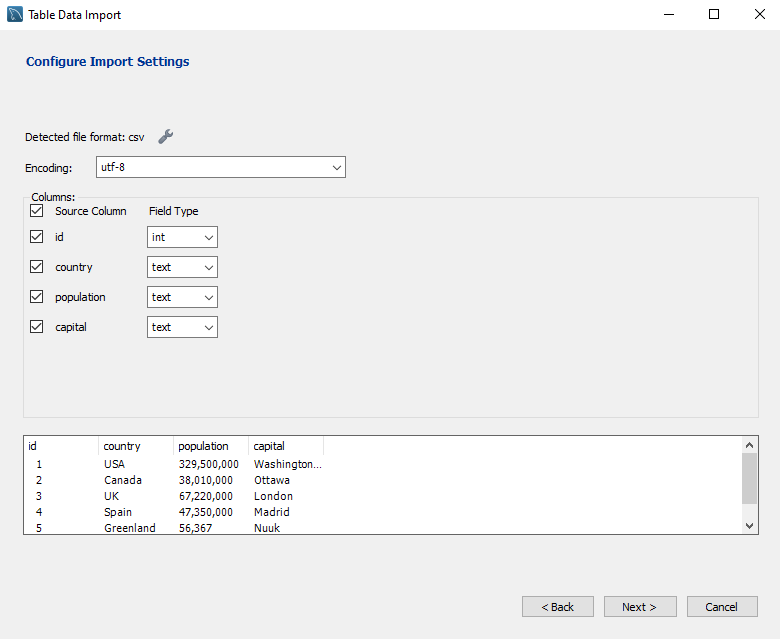Close the Table Data Import window
The width and height of the screenshot is (780, 639).
tap(760, 14)
